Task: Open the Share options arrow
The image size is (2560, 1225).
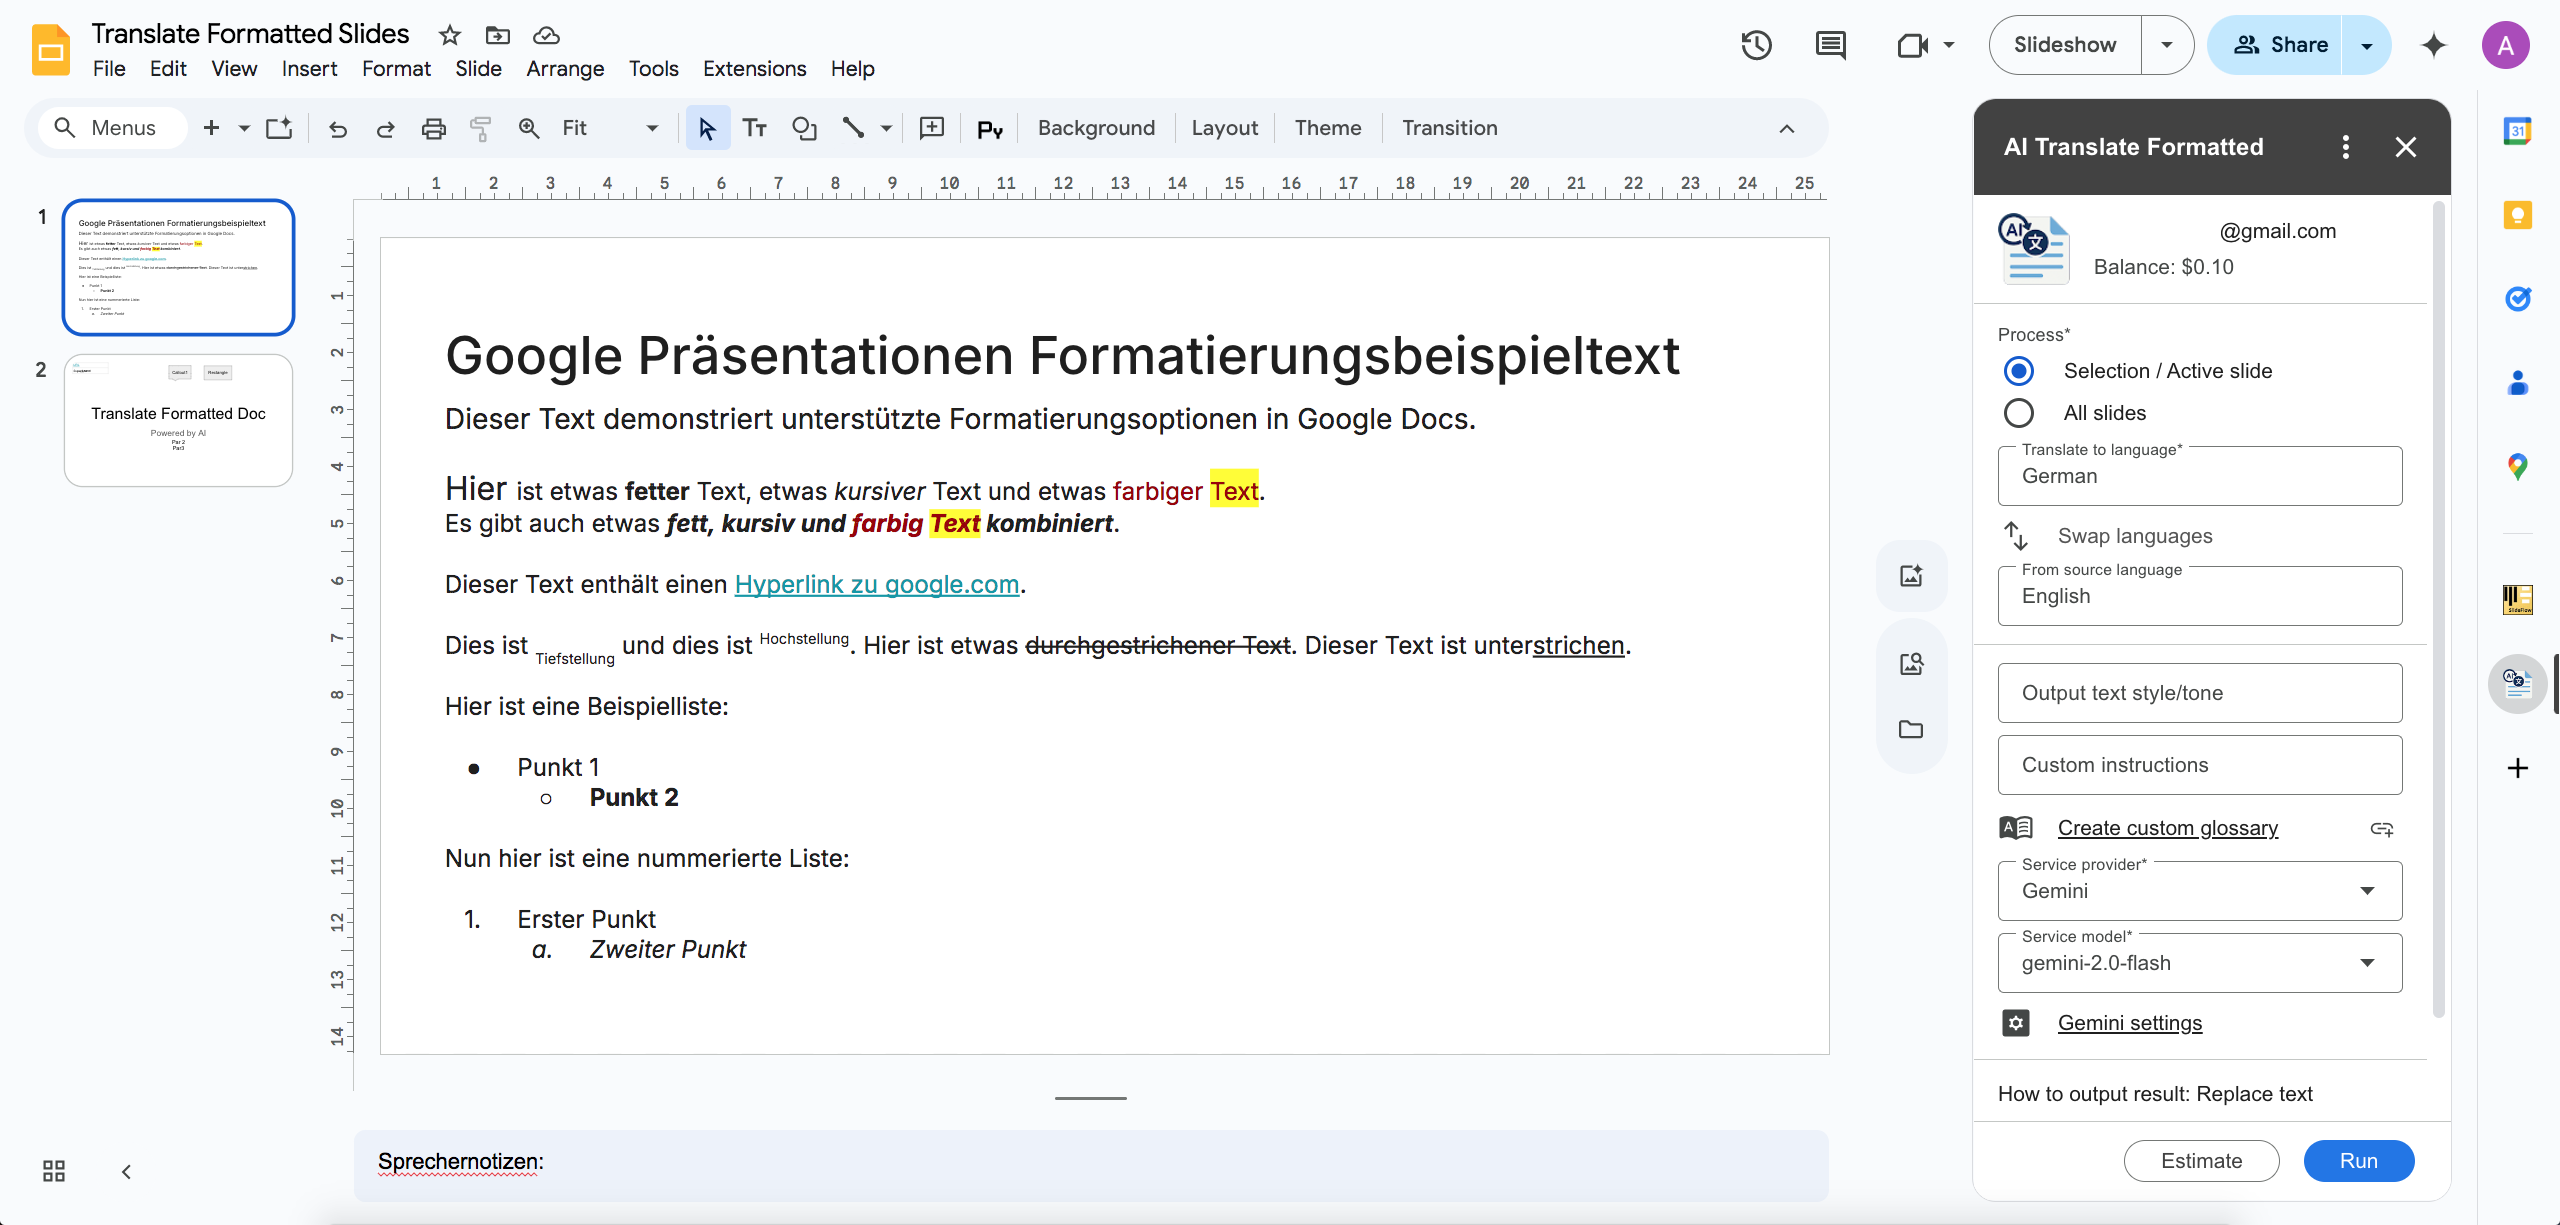Action: click(x=2367, y=45)
